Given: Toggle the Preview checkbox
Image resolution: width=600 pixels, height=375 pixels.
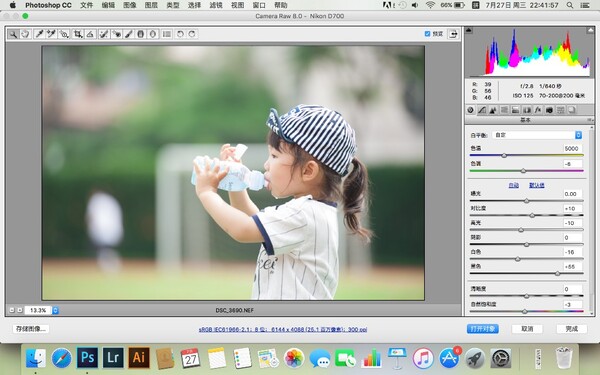Looking at the screenshot, I should (427, 34).
